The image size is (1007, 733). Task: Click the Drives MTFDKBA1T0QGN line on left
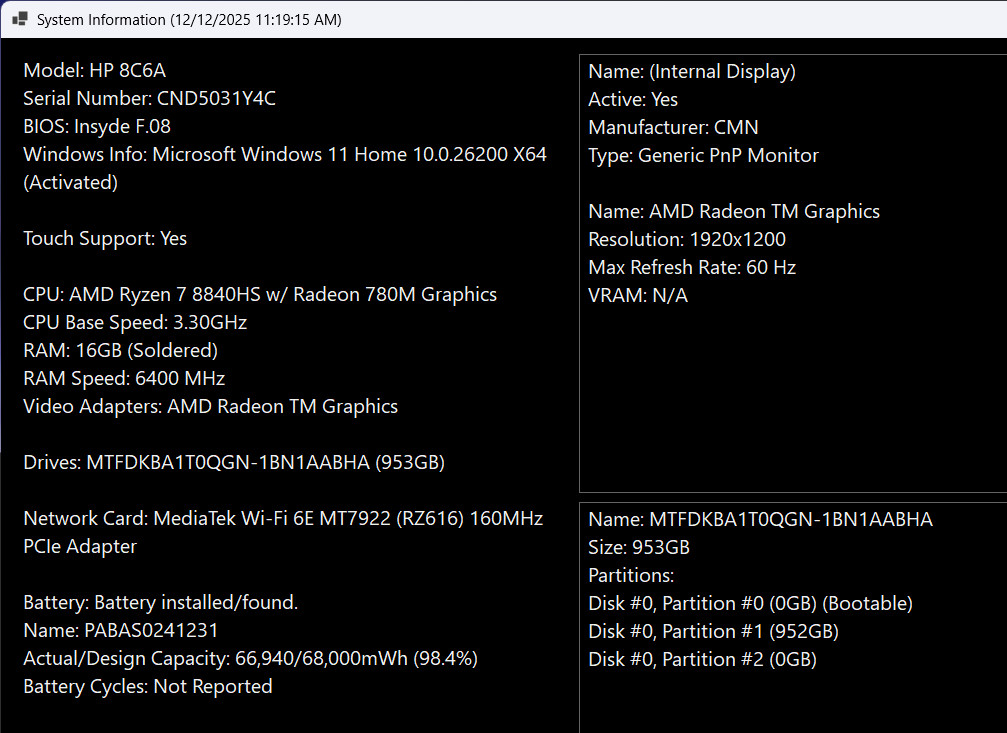tap(234, 463)
